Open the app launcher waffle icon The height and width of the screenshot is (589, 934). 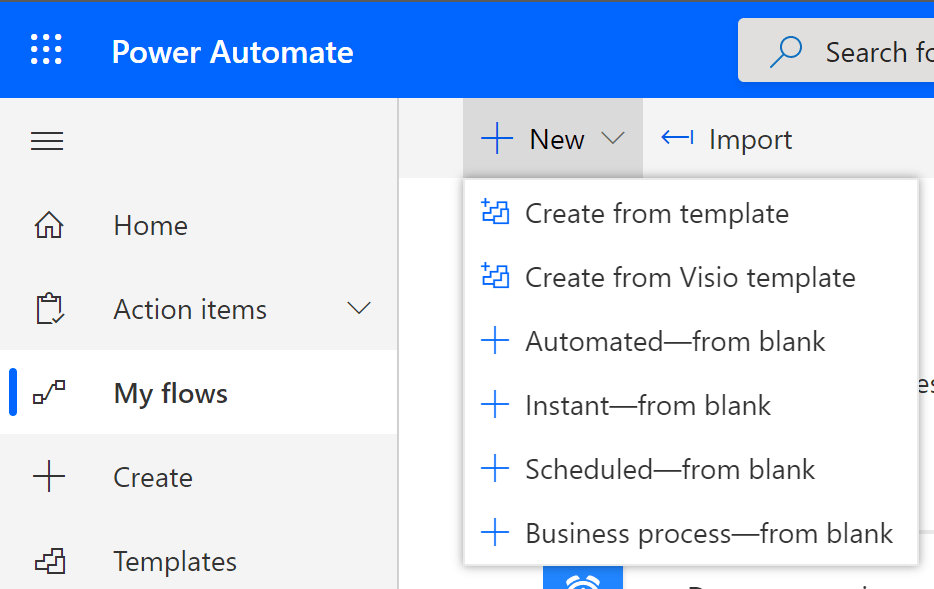click(46, 50)
